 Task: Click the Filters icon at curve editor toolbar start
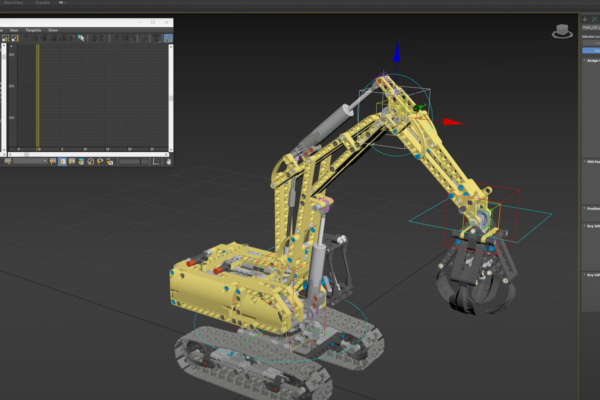[x=5, y=38]
